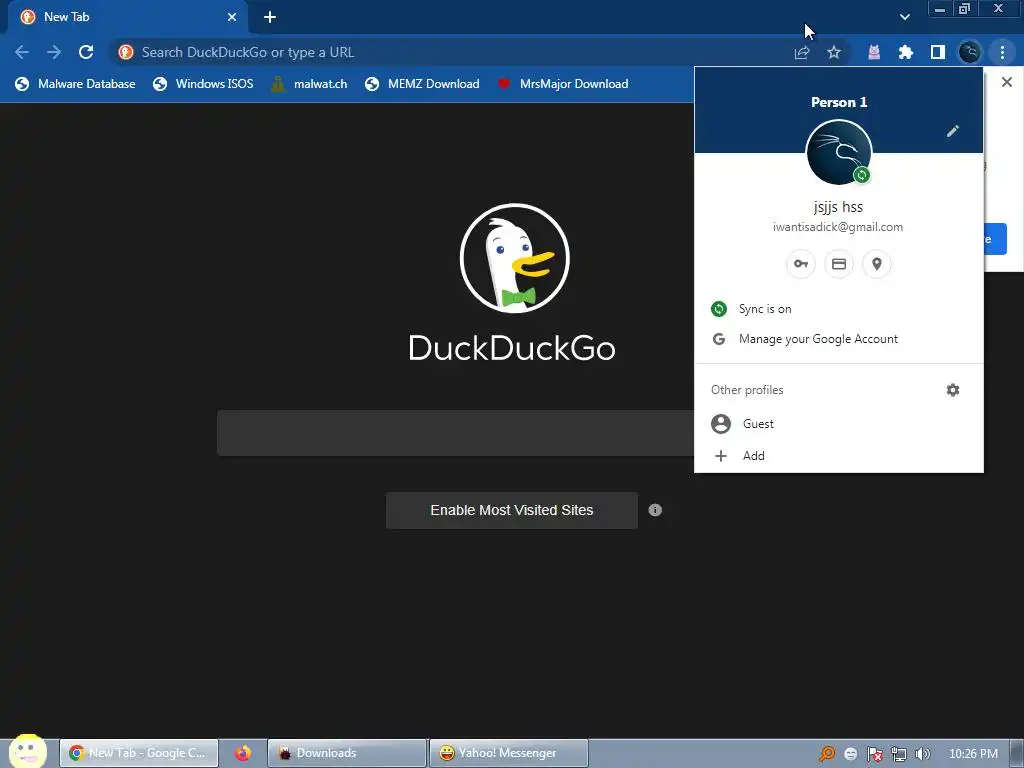Click the profile avatar in the toolbar
The width and height of the screenshot is (1024, 768).
[x=970, y=52]
